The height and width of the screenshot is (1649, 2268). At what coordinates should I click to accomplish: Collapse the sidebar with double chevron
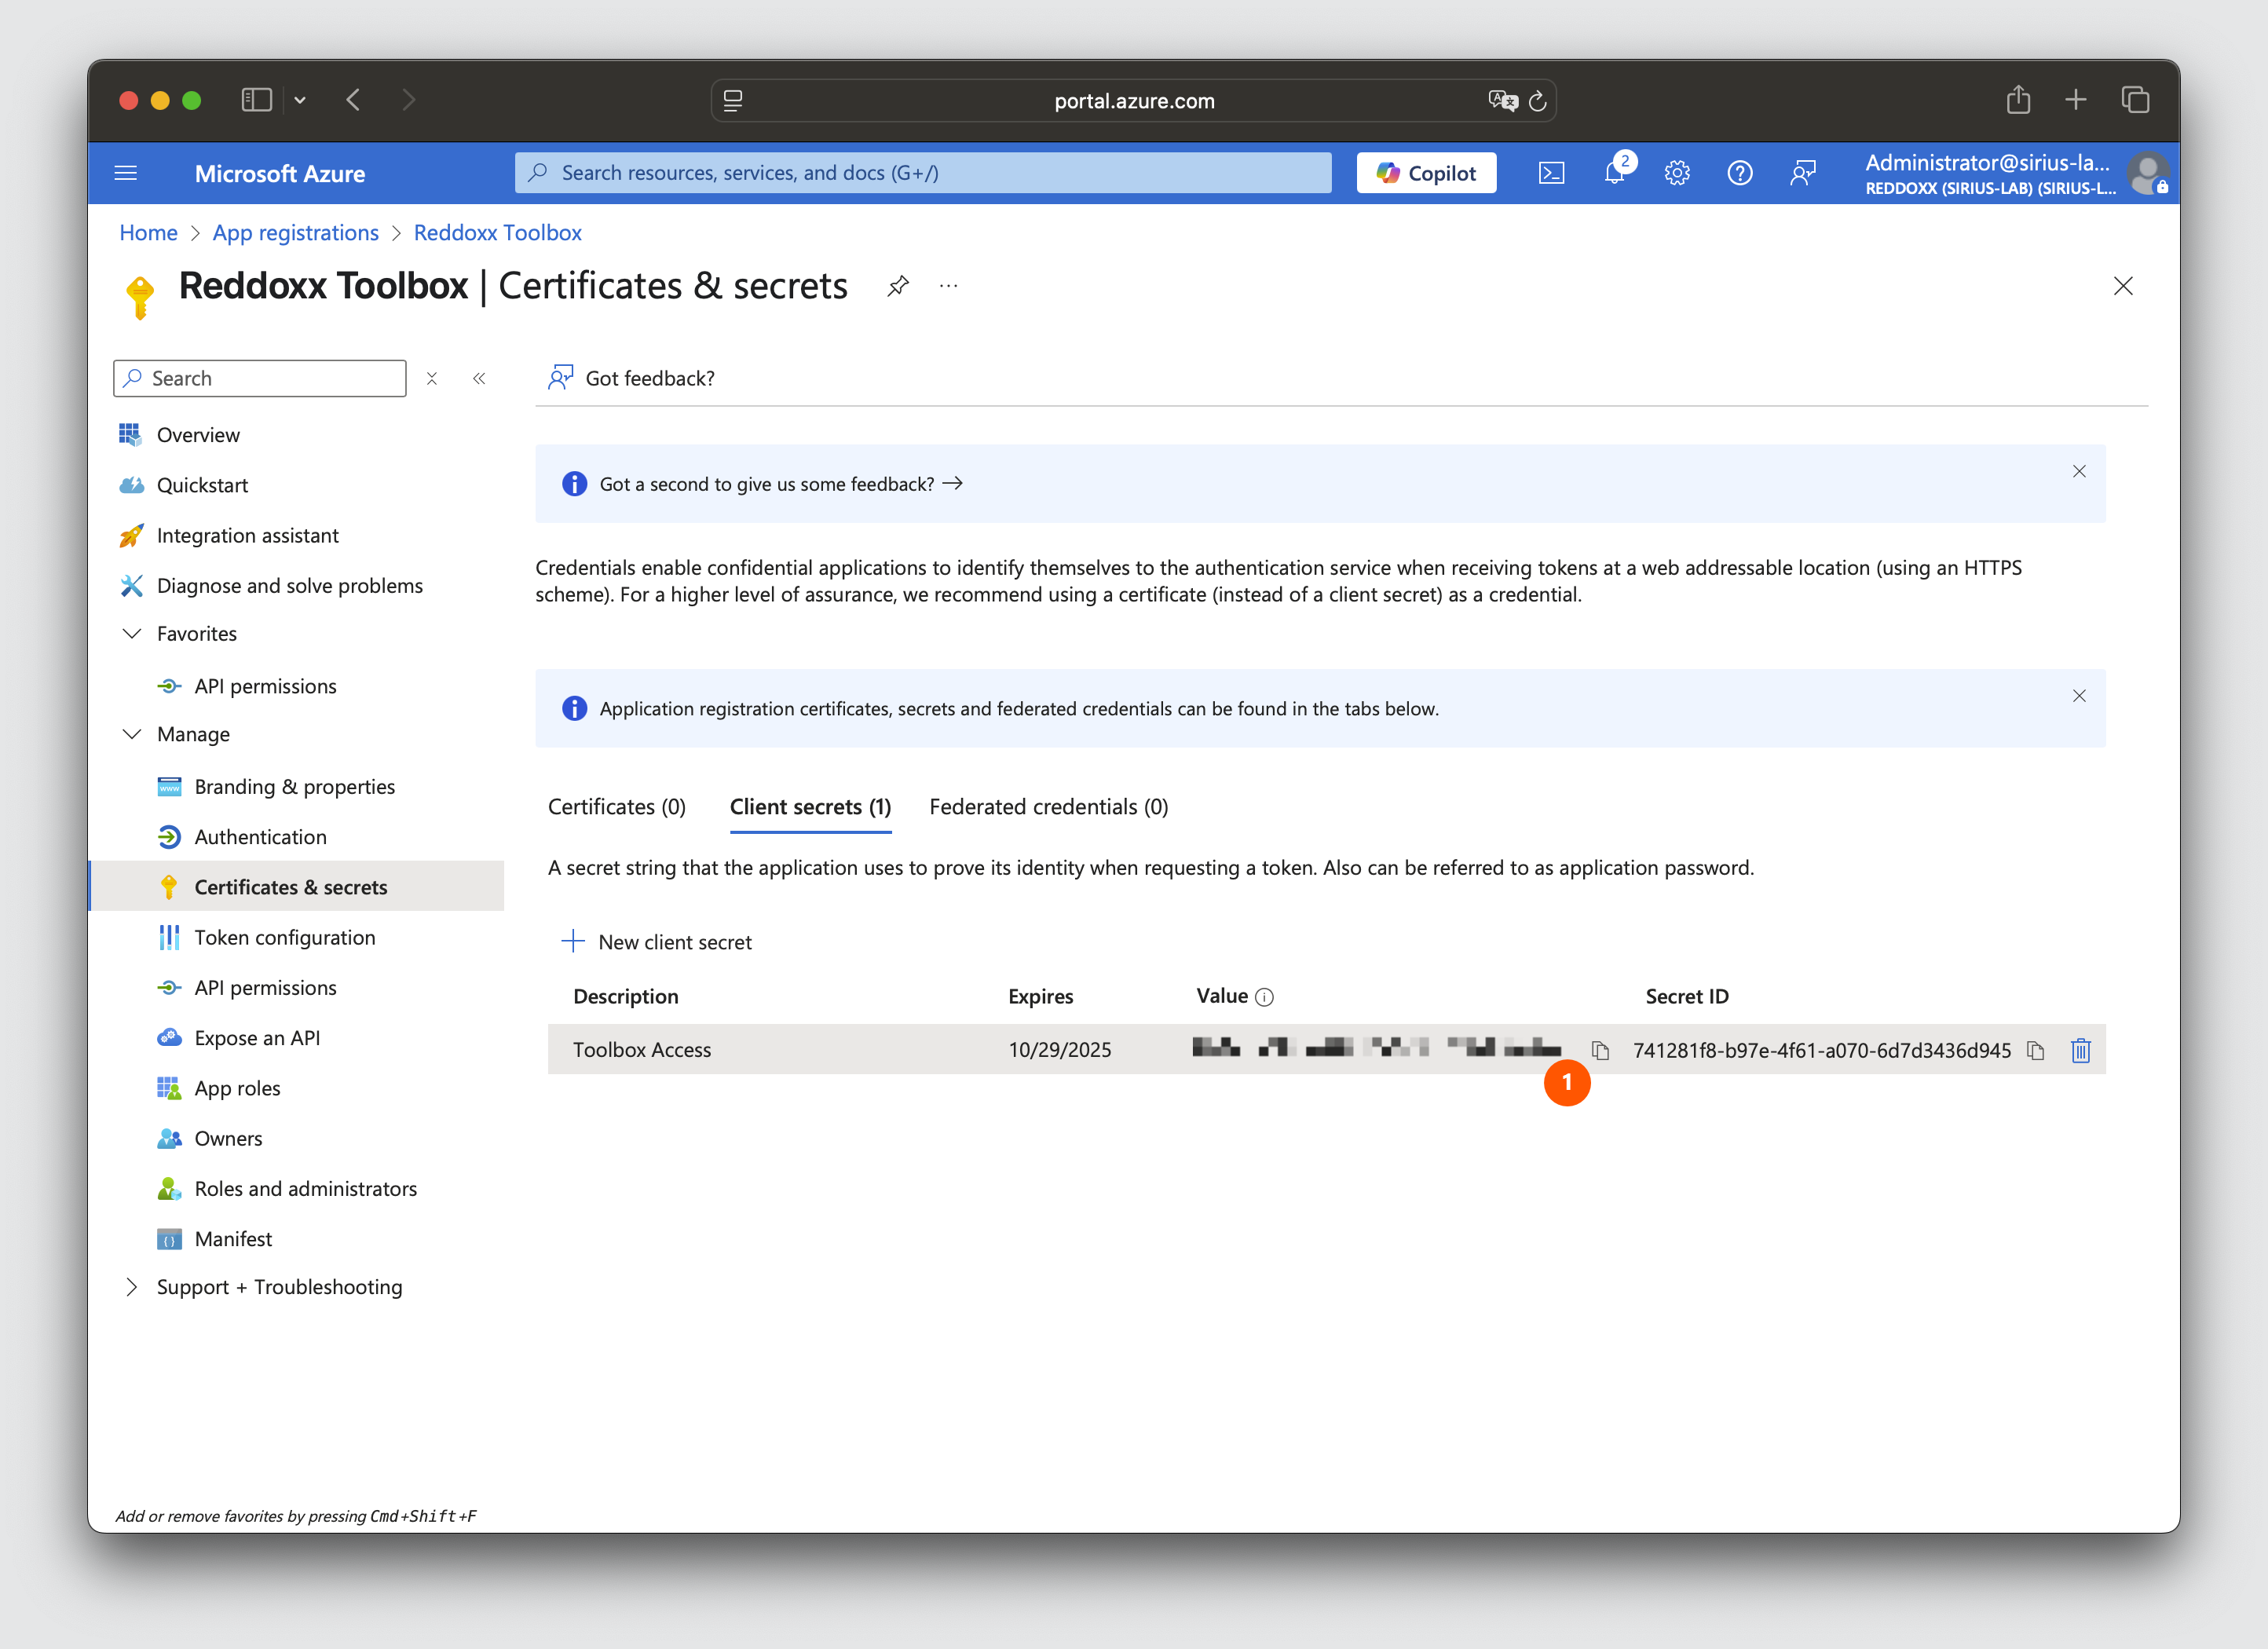(479, 378)
